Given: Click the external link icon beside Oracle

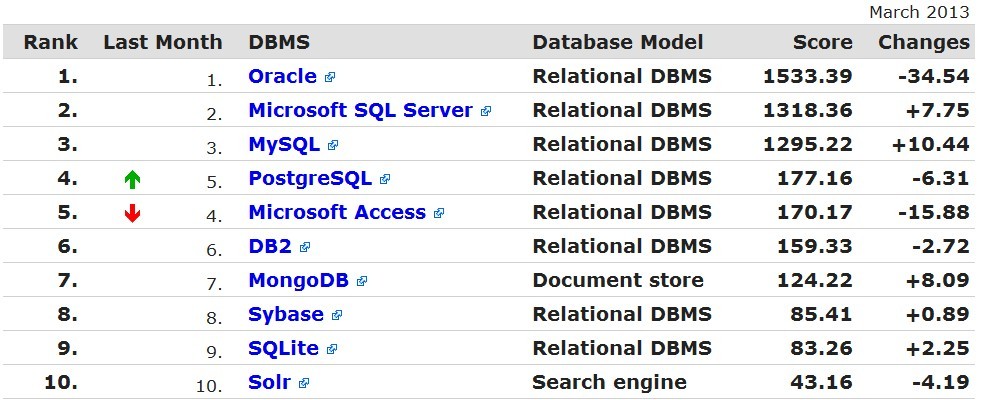Looking at the screenshot, I should click(x=330, y=77).
